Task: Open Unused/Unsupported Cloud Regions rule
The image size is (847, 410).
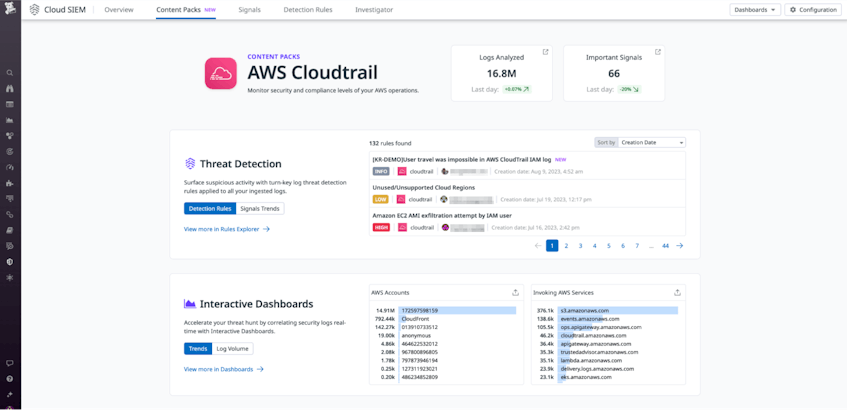Action: pos(424,187)
